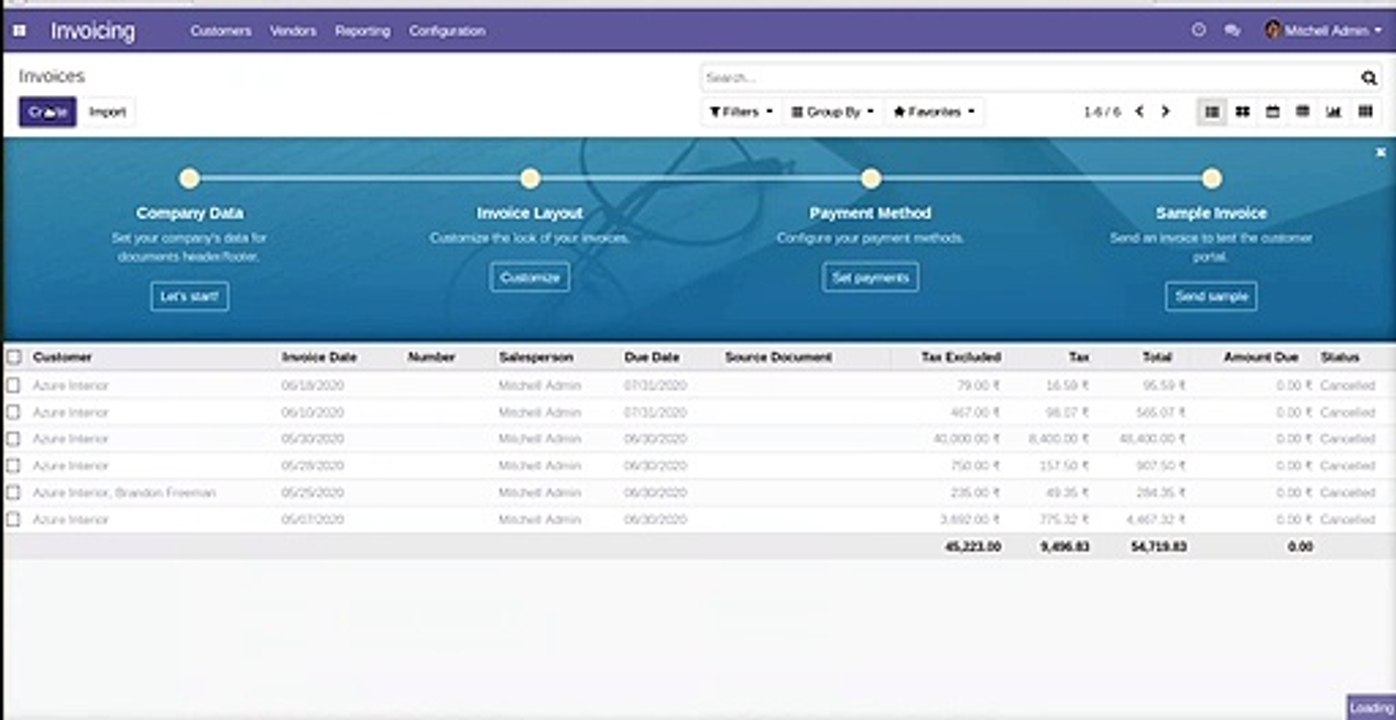Click the Send sample button
Screen dimensions: 1396x720
1211,296
